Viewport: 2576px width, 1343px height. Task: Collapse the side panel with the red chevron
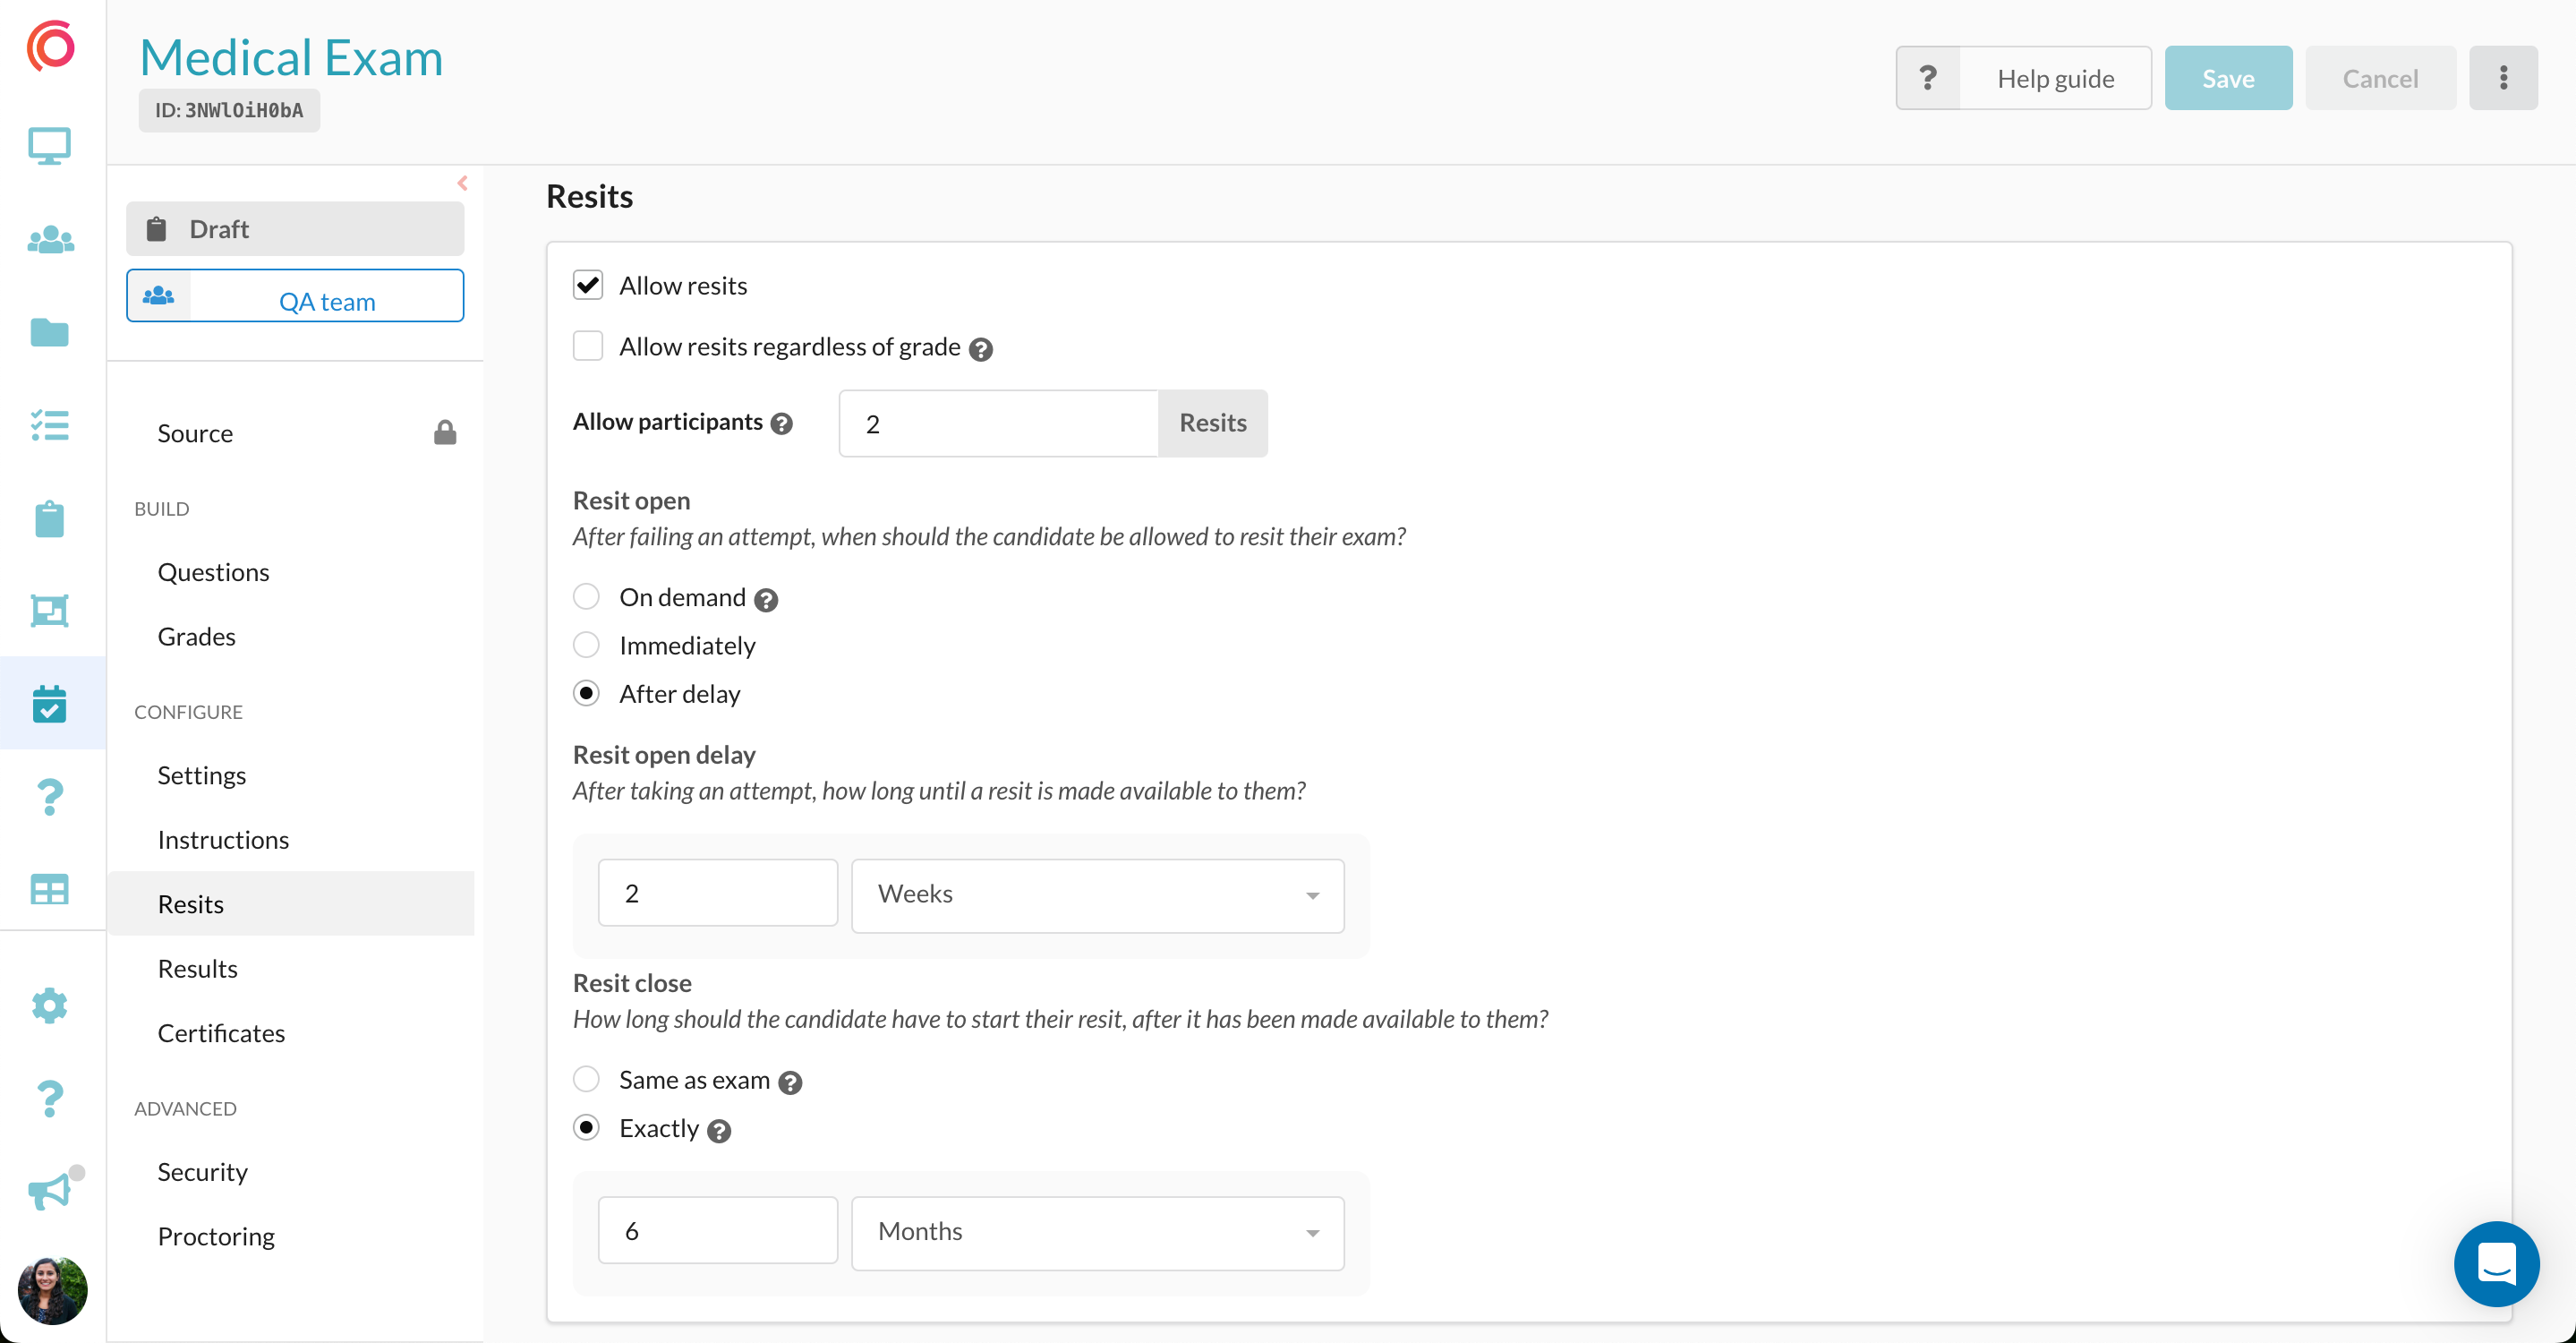point(462,183)
